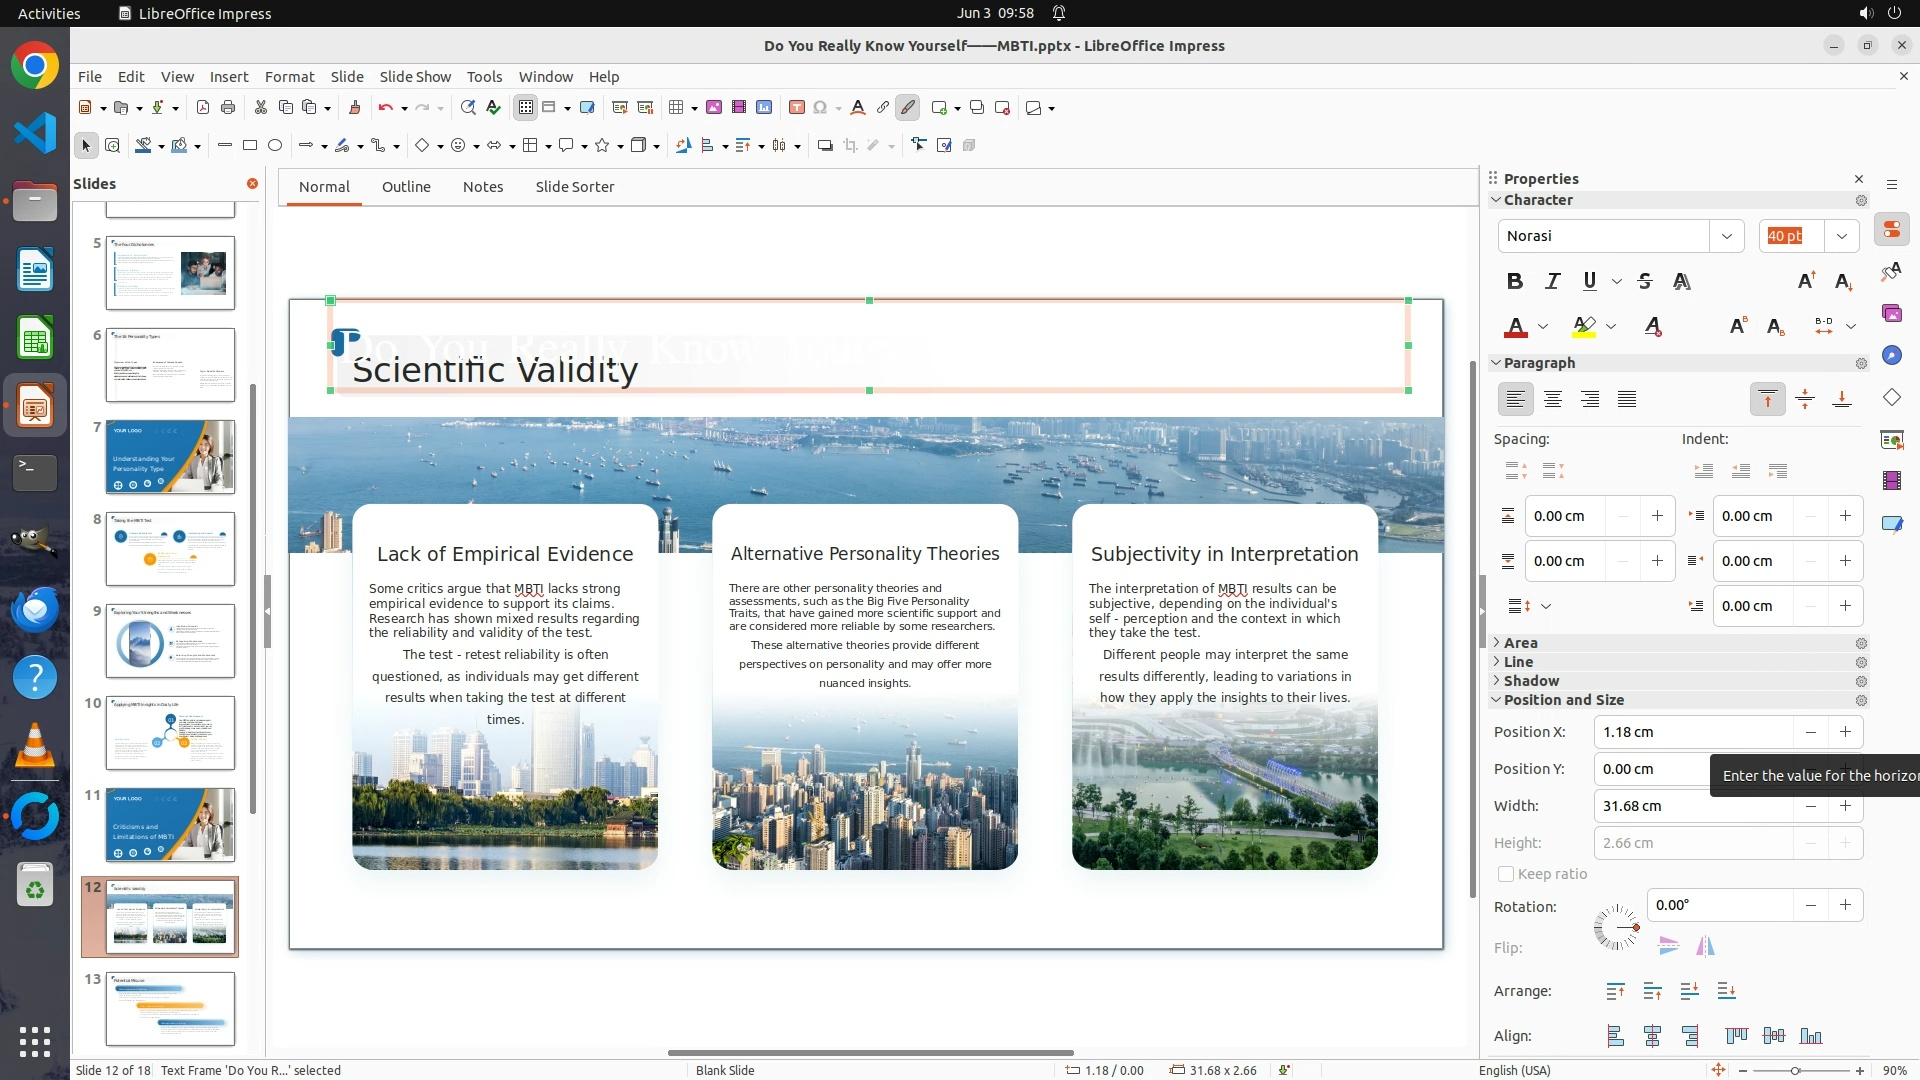Click the Bold formatting icon
The image size is (1920, 1080).
click(1515, 281)
